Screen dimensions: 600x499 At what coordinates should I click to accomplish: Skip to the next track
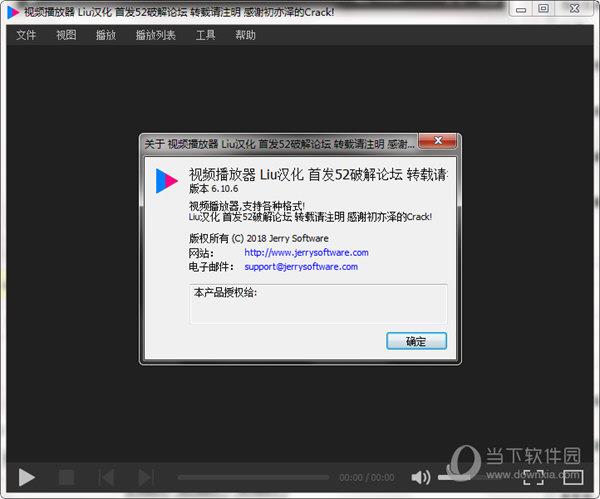pyautogui.click(x=145, y=478)
